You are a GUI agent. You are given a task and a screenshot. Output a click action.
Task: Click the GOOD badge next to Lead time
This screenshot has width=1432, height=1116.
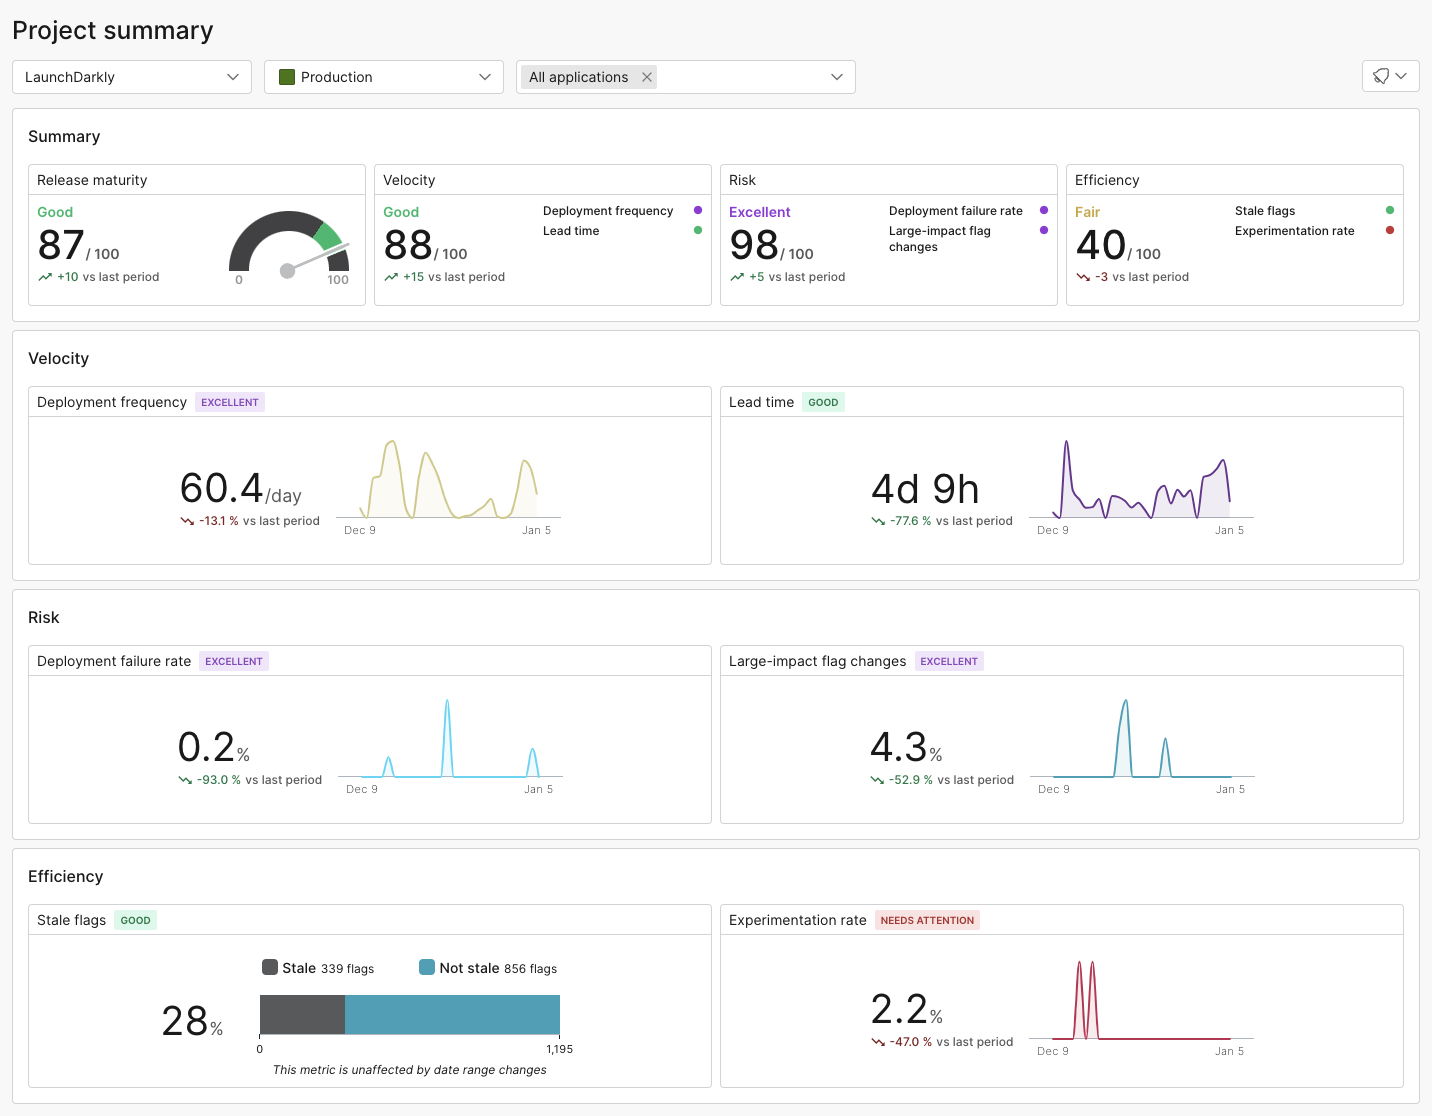pyautogui.click(x=823, y=402)
